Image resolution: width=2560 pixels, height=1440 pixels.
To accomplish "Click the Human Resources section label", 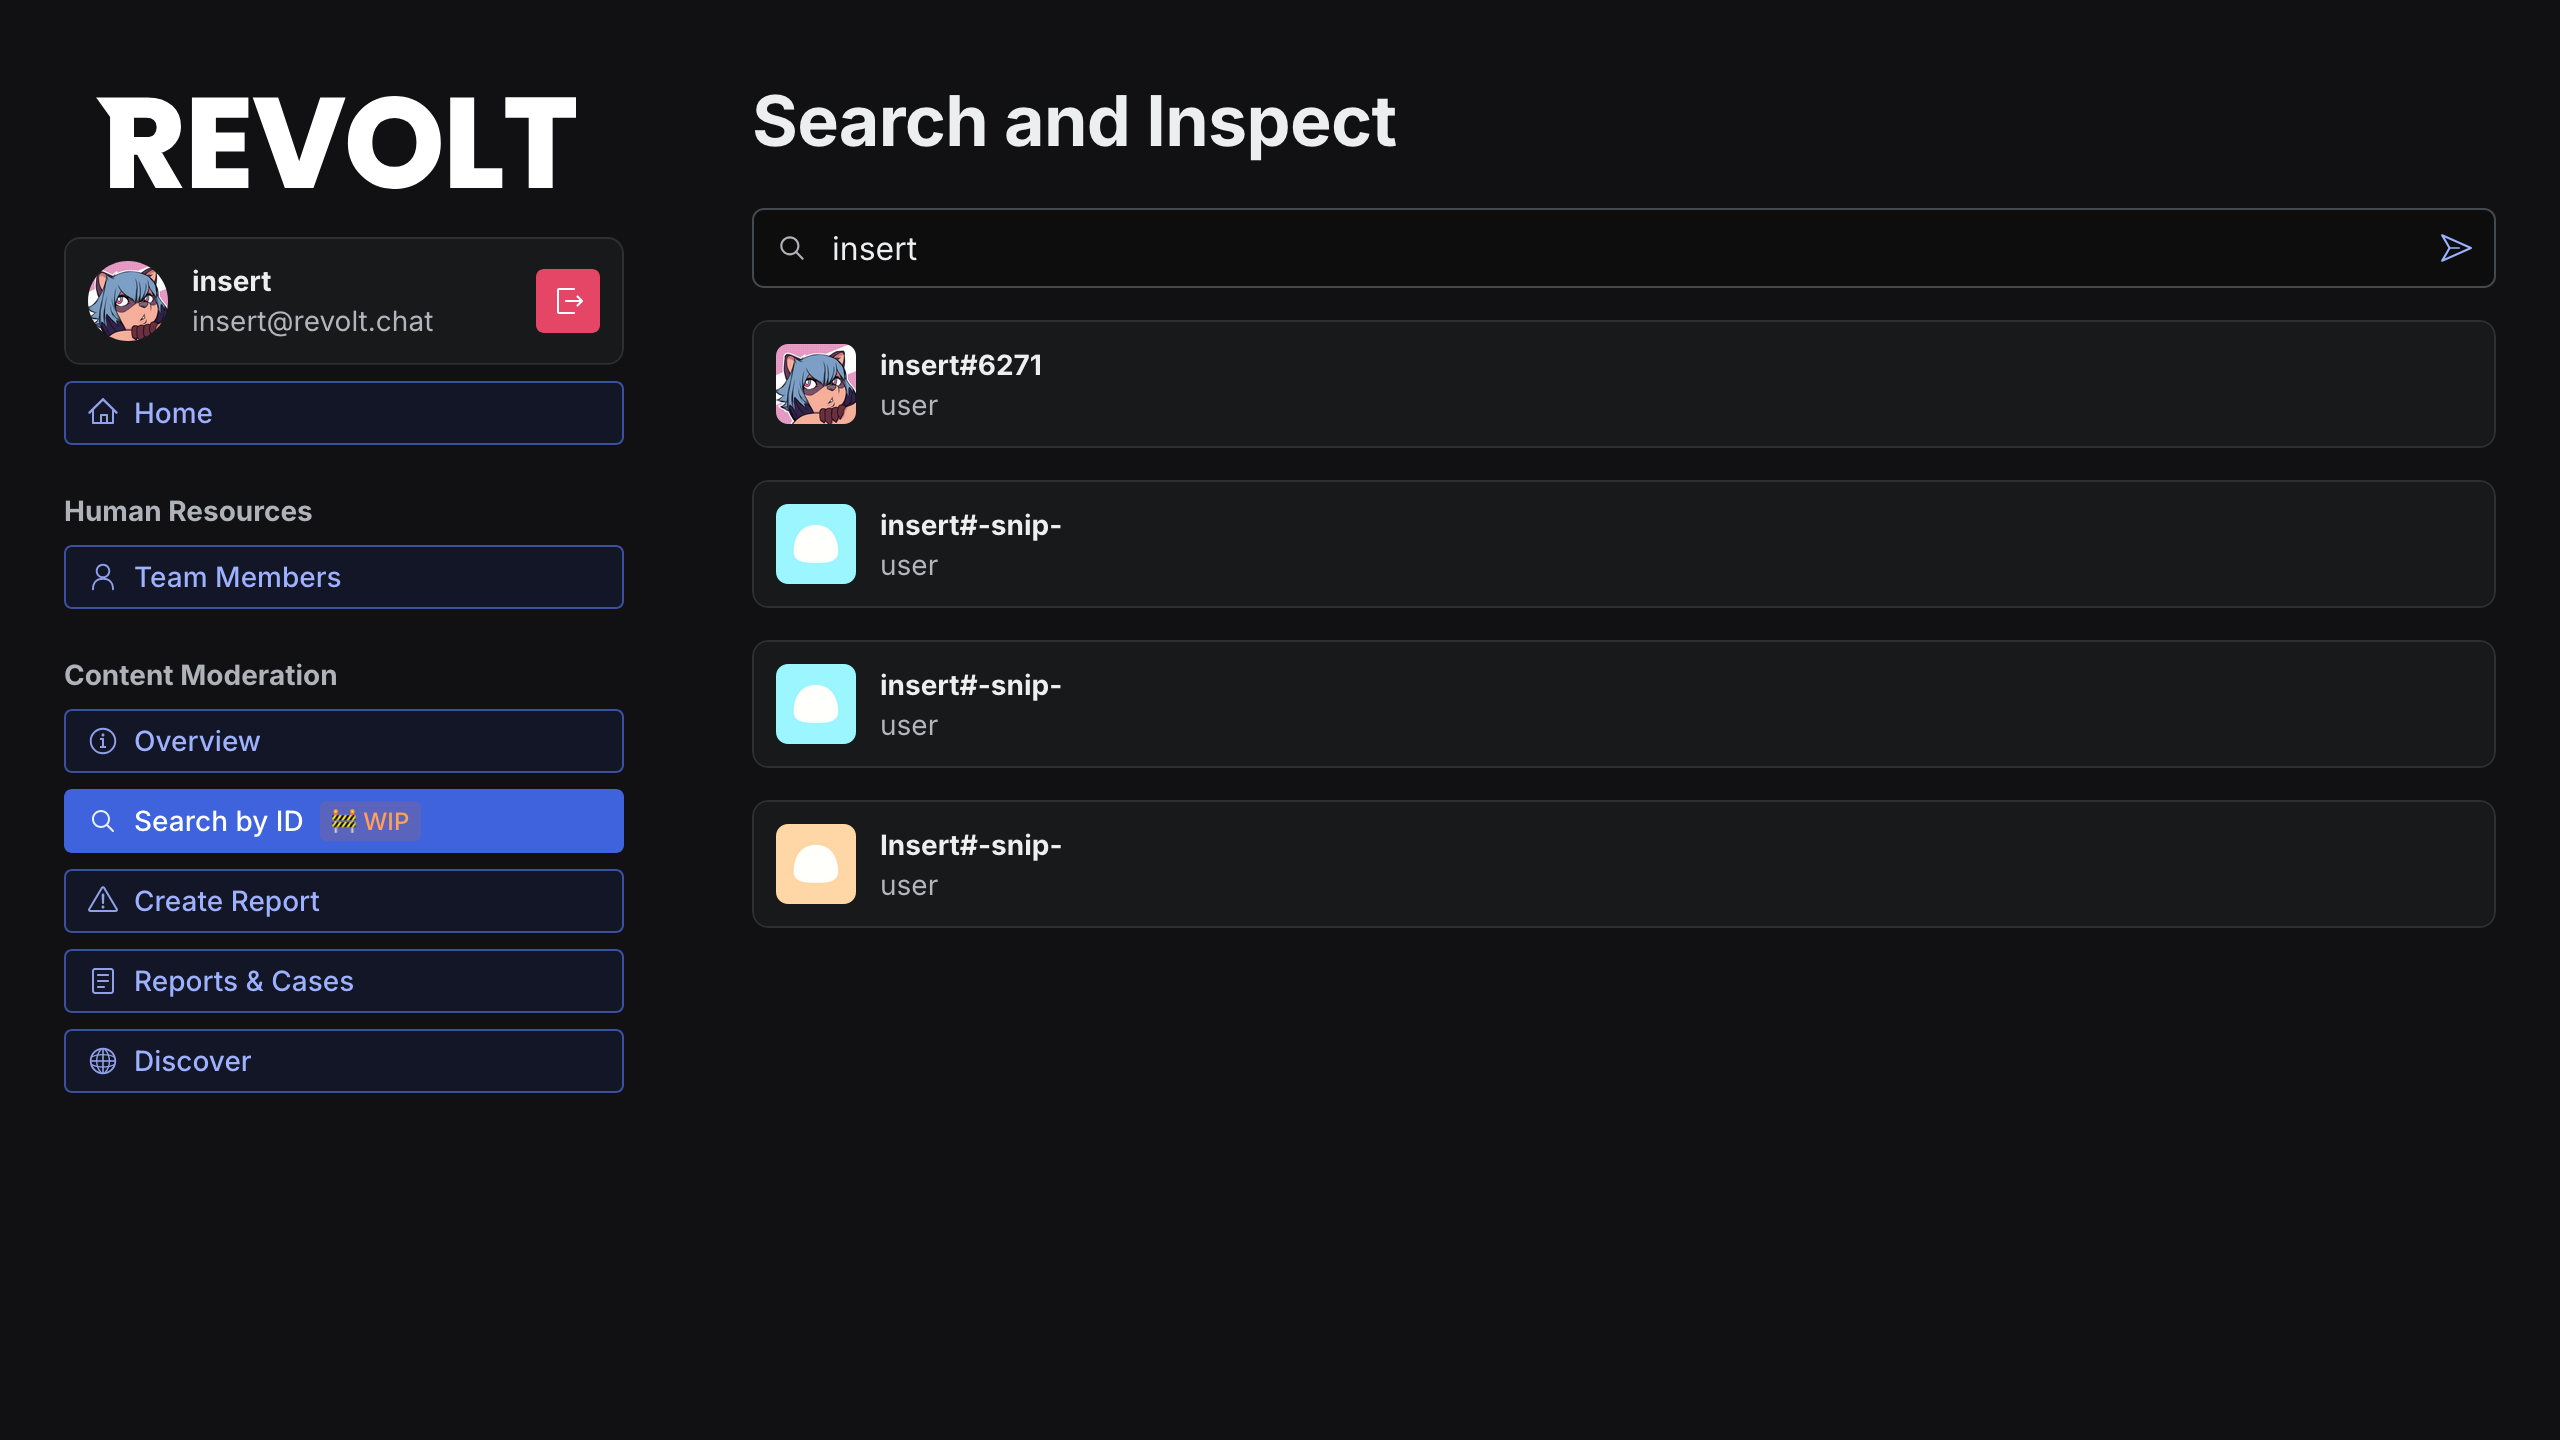I will (x=188, y=510).
